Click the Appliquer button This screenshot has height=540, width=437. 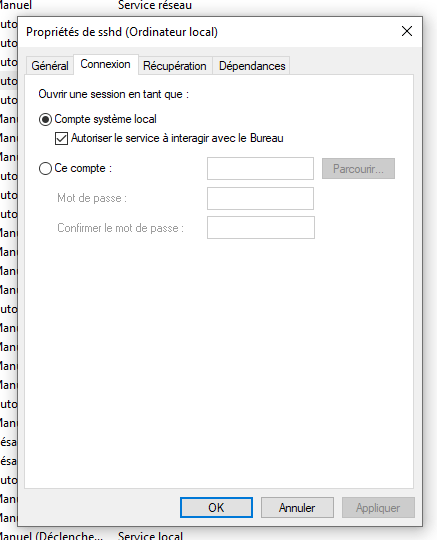coord(378,507)
